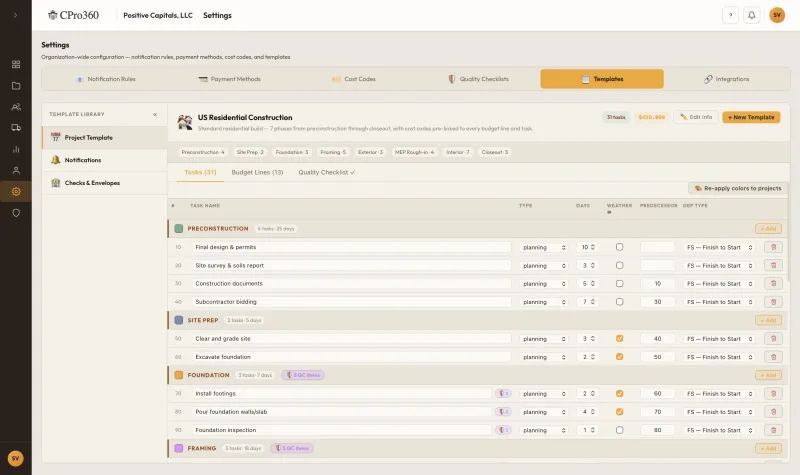The image size is (800, 475).
Task: Click the Site Prep blue color swatch
Action: click(179, 320)
